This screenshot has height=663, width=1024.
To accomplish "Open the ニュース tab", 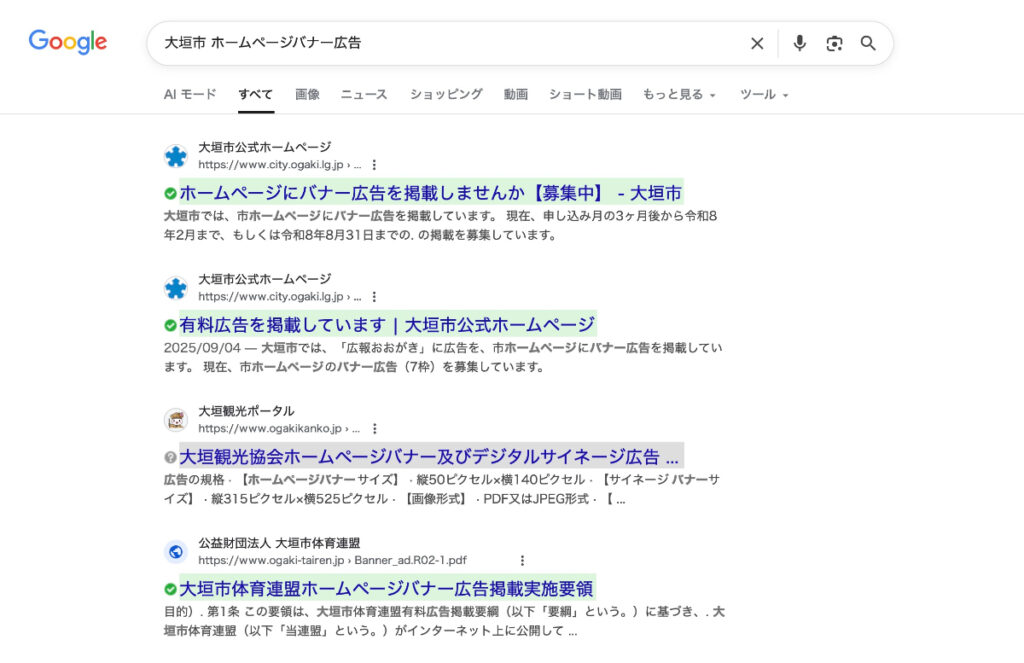I will (364, 94).
